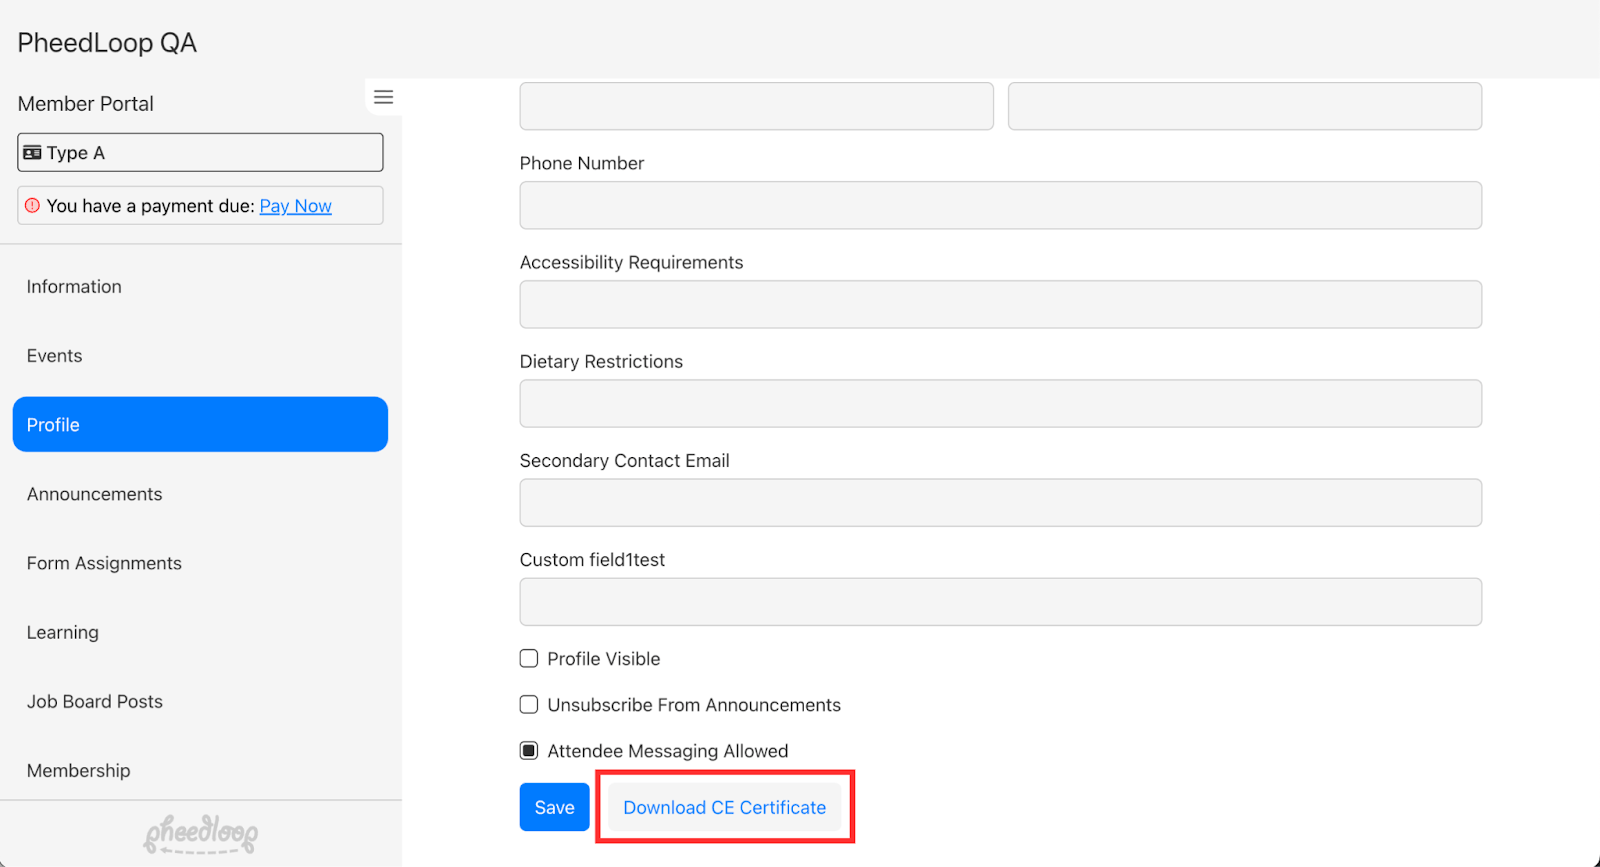Enable the Profile Visible checkbox
Image resolution: width=1600 pixels, height=867 pixels.
(x=529, y=659)
